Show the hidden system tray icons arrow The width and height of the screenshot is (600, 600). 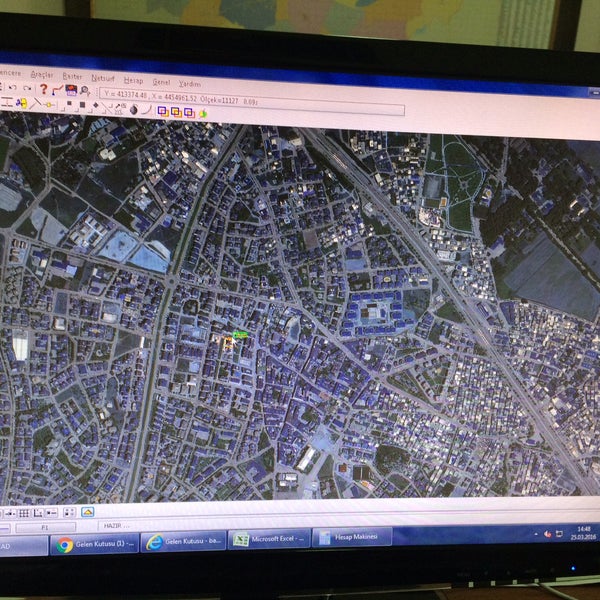click(536, 534)
